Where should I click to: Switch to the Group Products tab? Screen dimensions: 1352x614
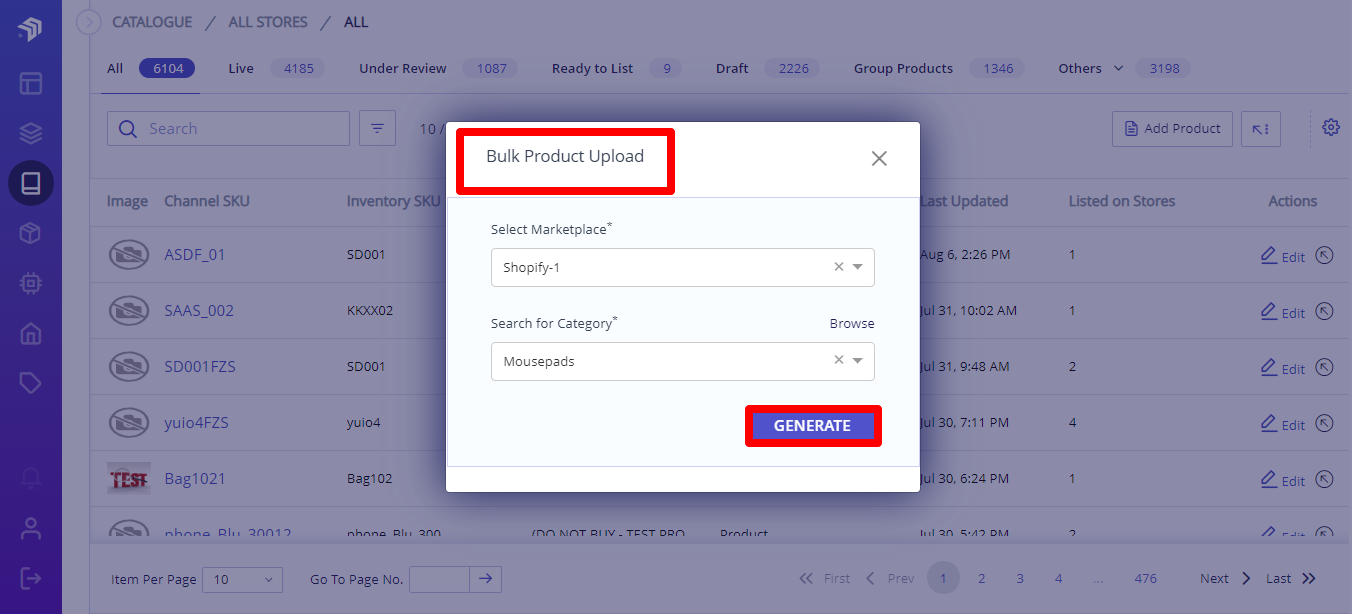[x=938, y=69]
